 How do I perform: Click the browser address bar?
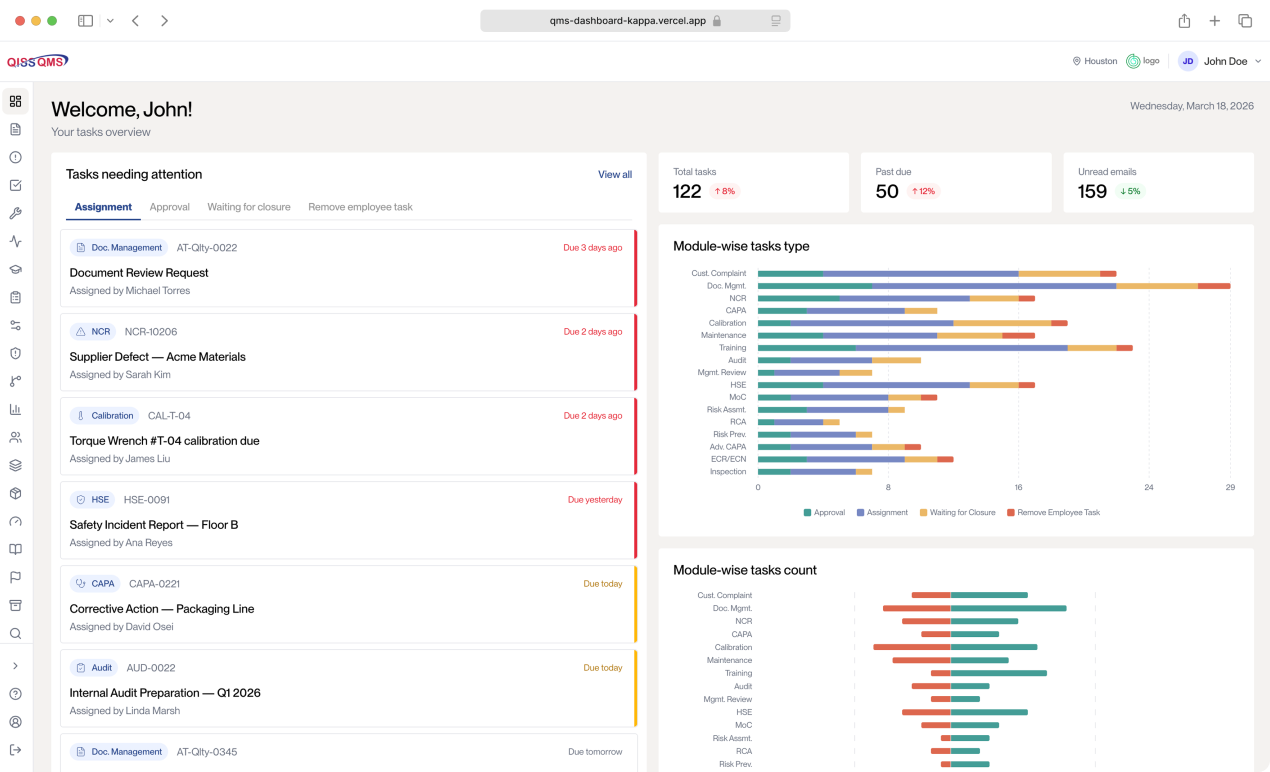coord(635,21)
